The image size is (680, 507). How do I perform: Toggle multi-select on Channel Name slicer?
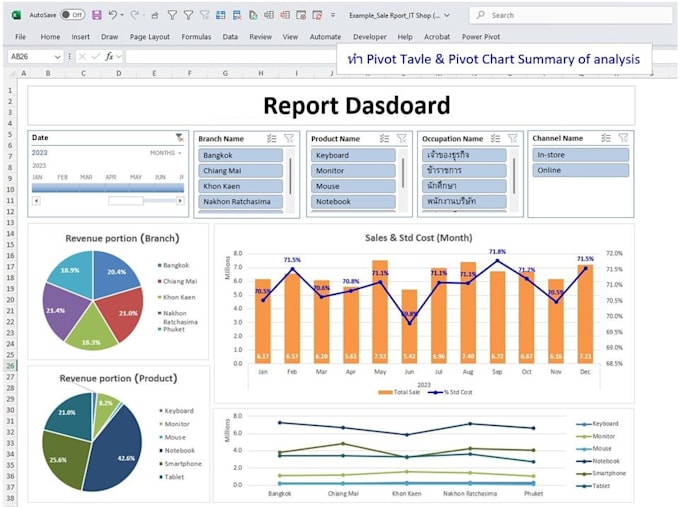tap(606, 138)
